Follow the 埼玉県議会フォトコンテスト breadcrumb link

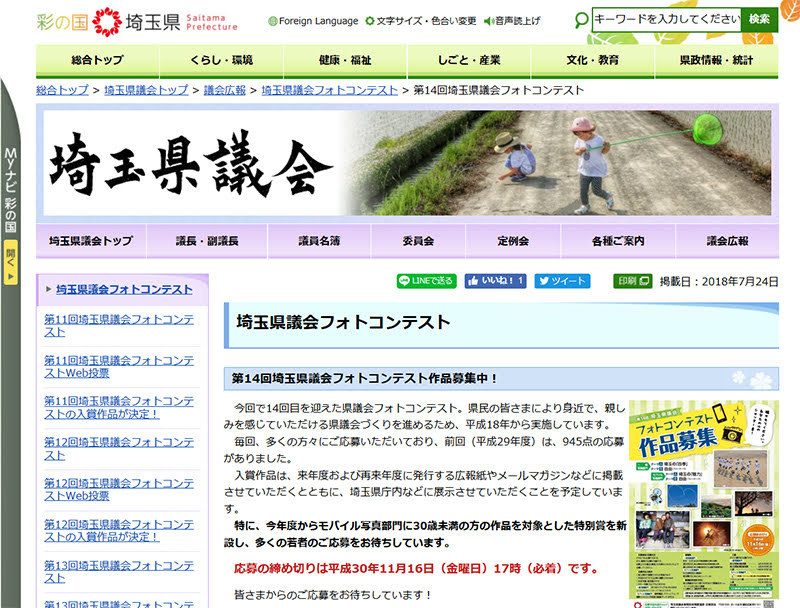point(330,90)
